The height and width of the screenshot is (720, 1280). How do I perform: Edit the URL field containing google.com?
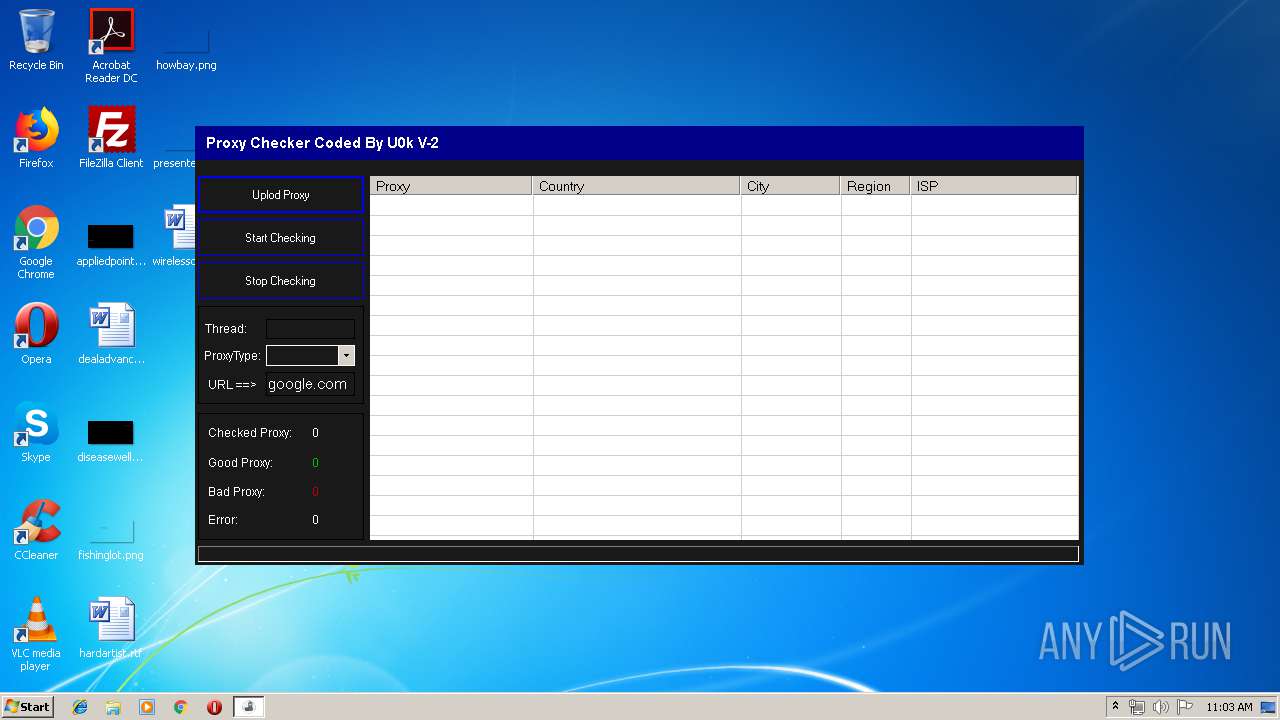click(x=310, y=384)
